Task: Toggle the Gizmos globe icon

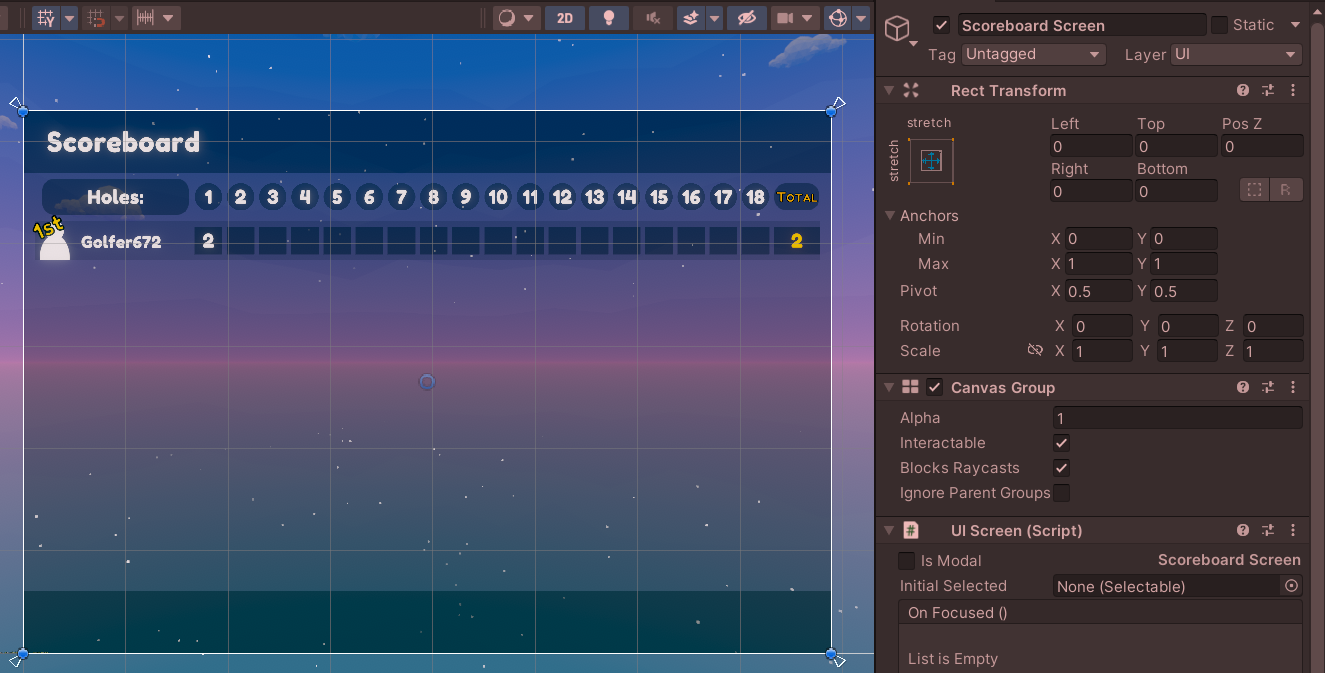Action: (838, 18)
